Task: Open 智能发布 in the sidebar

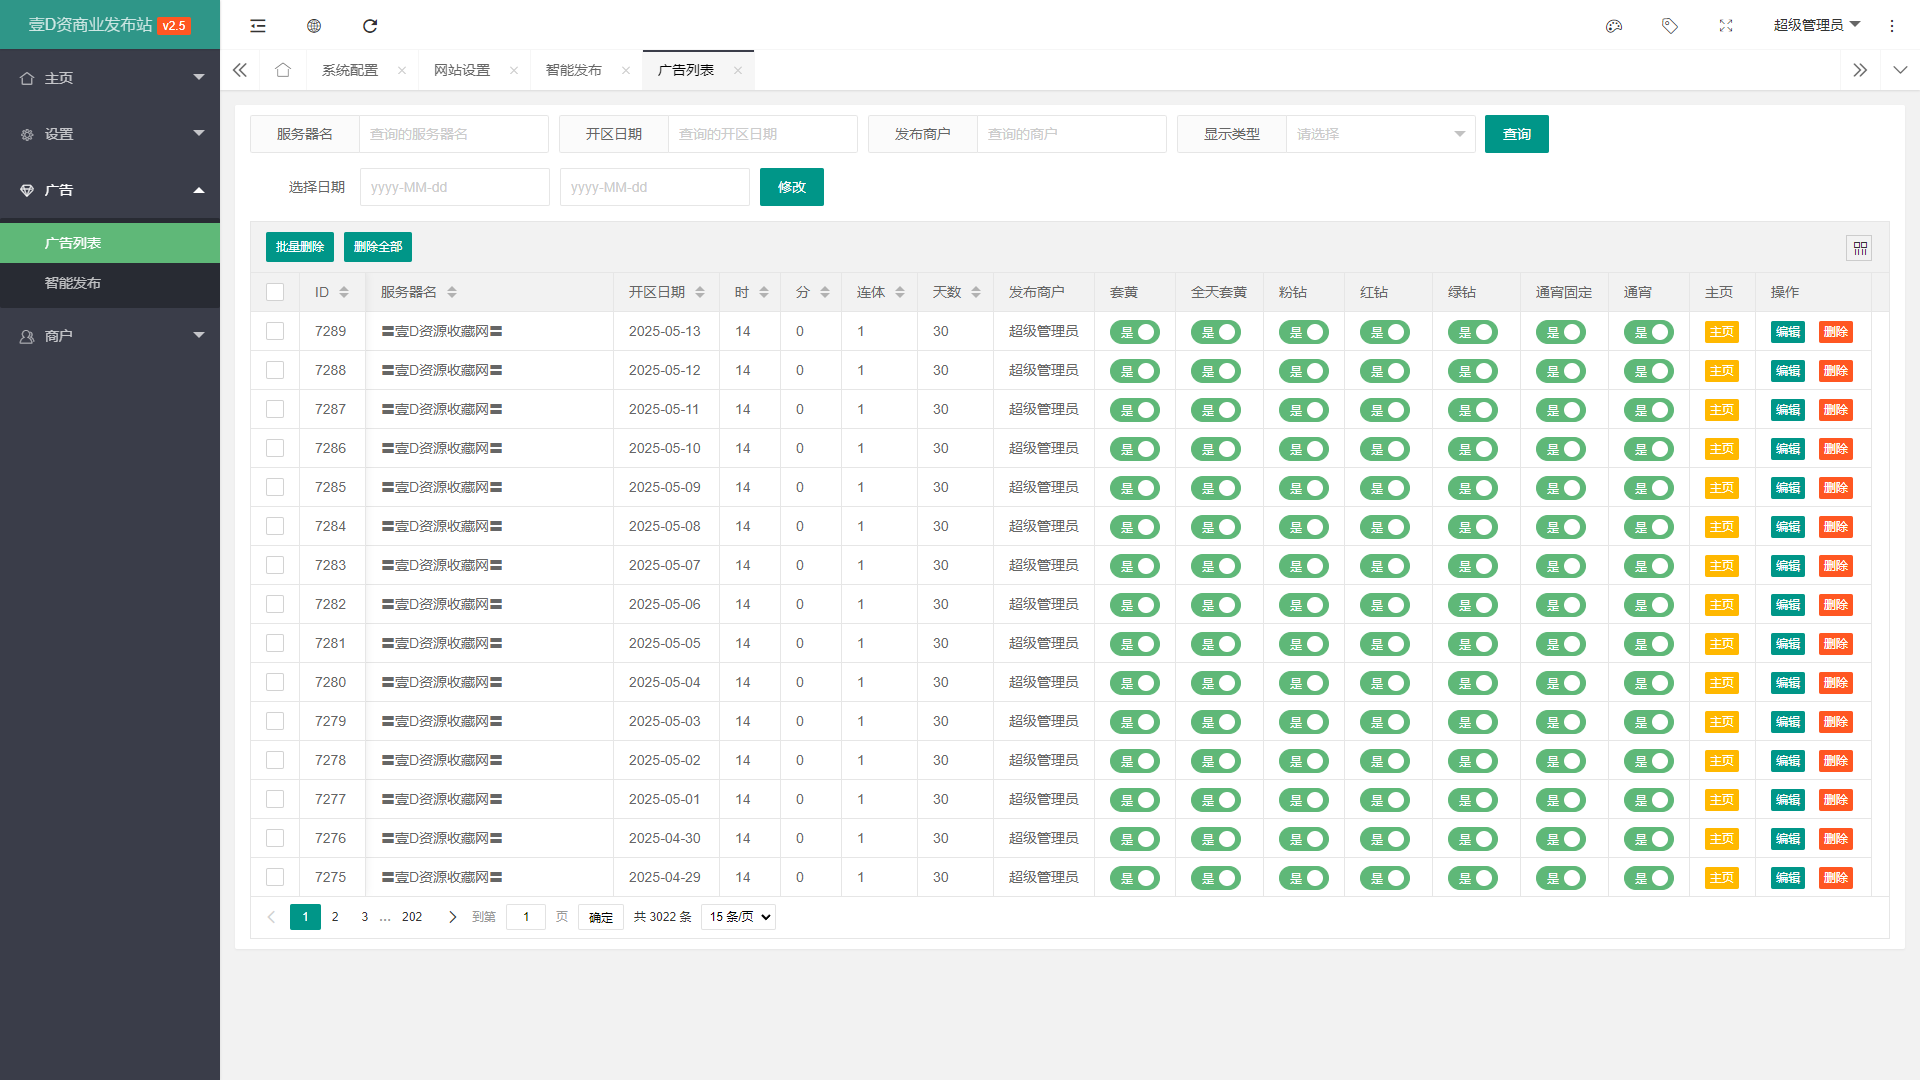Action: click(110, 283)
